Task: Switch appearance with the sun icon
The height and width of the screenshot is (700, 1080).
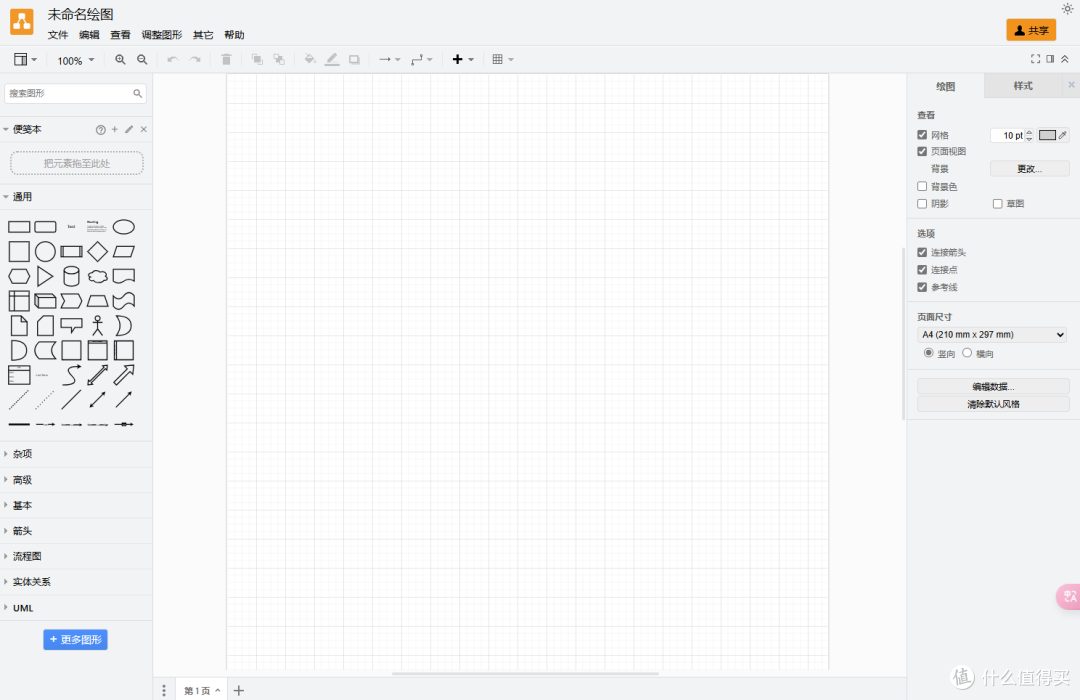Action: (x=1067, y=9)
